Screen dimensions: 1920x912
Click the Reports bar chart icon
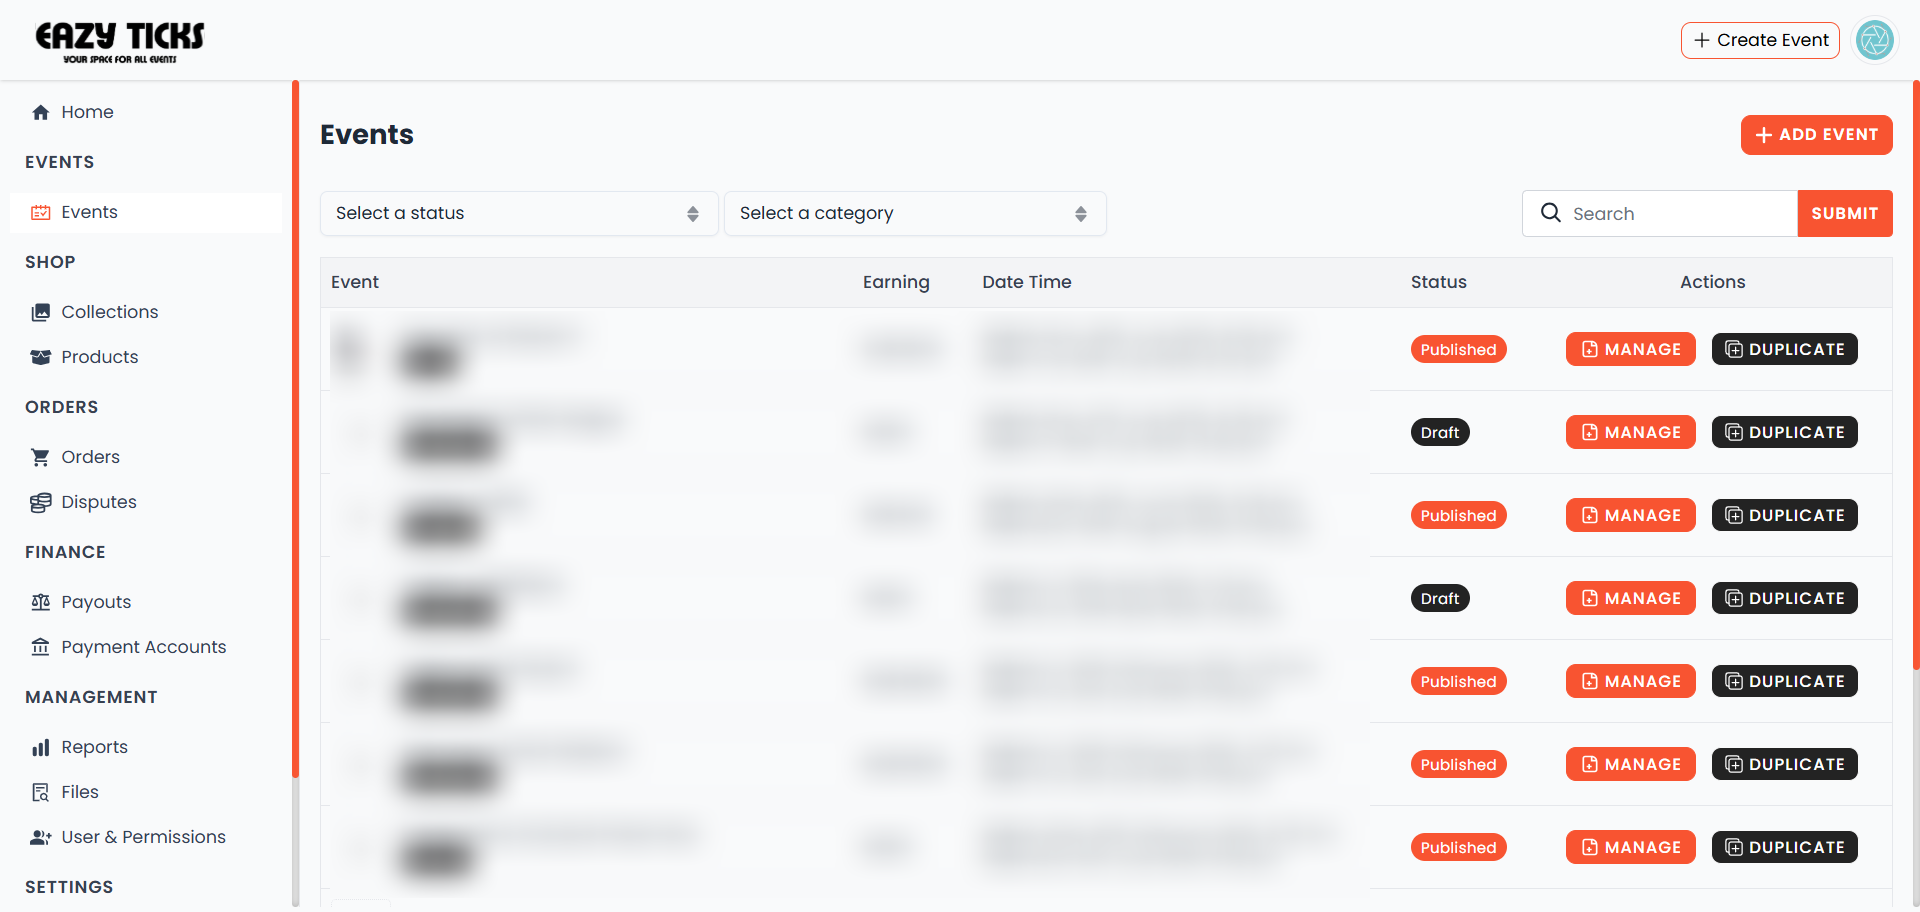(x=40, y=746)
